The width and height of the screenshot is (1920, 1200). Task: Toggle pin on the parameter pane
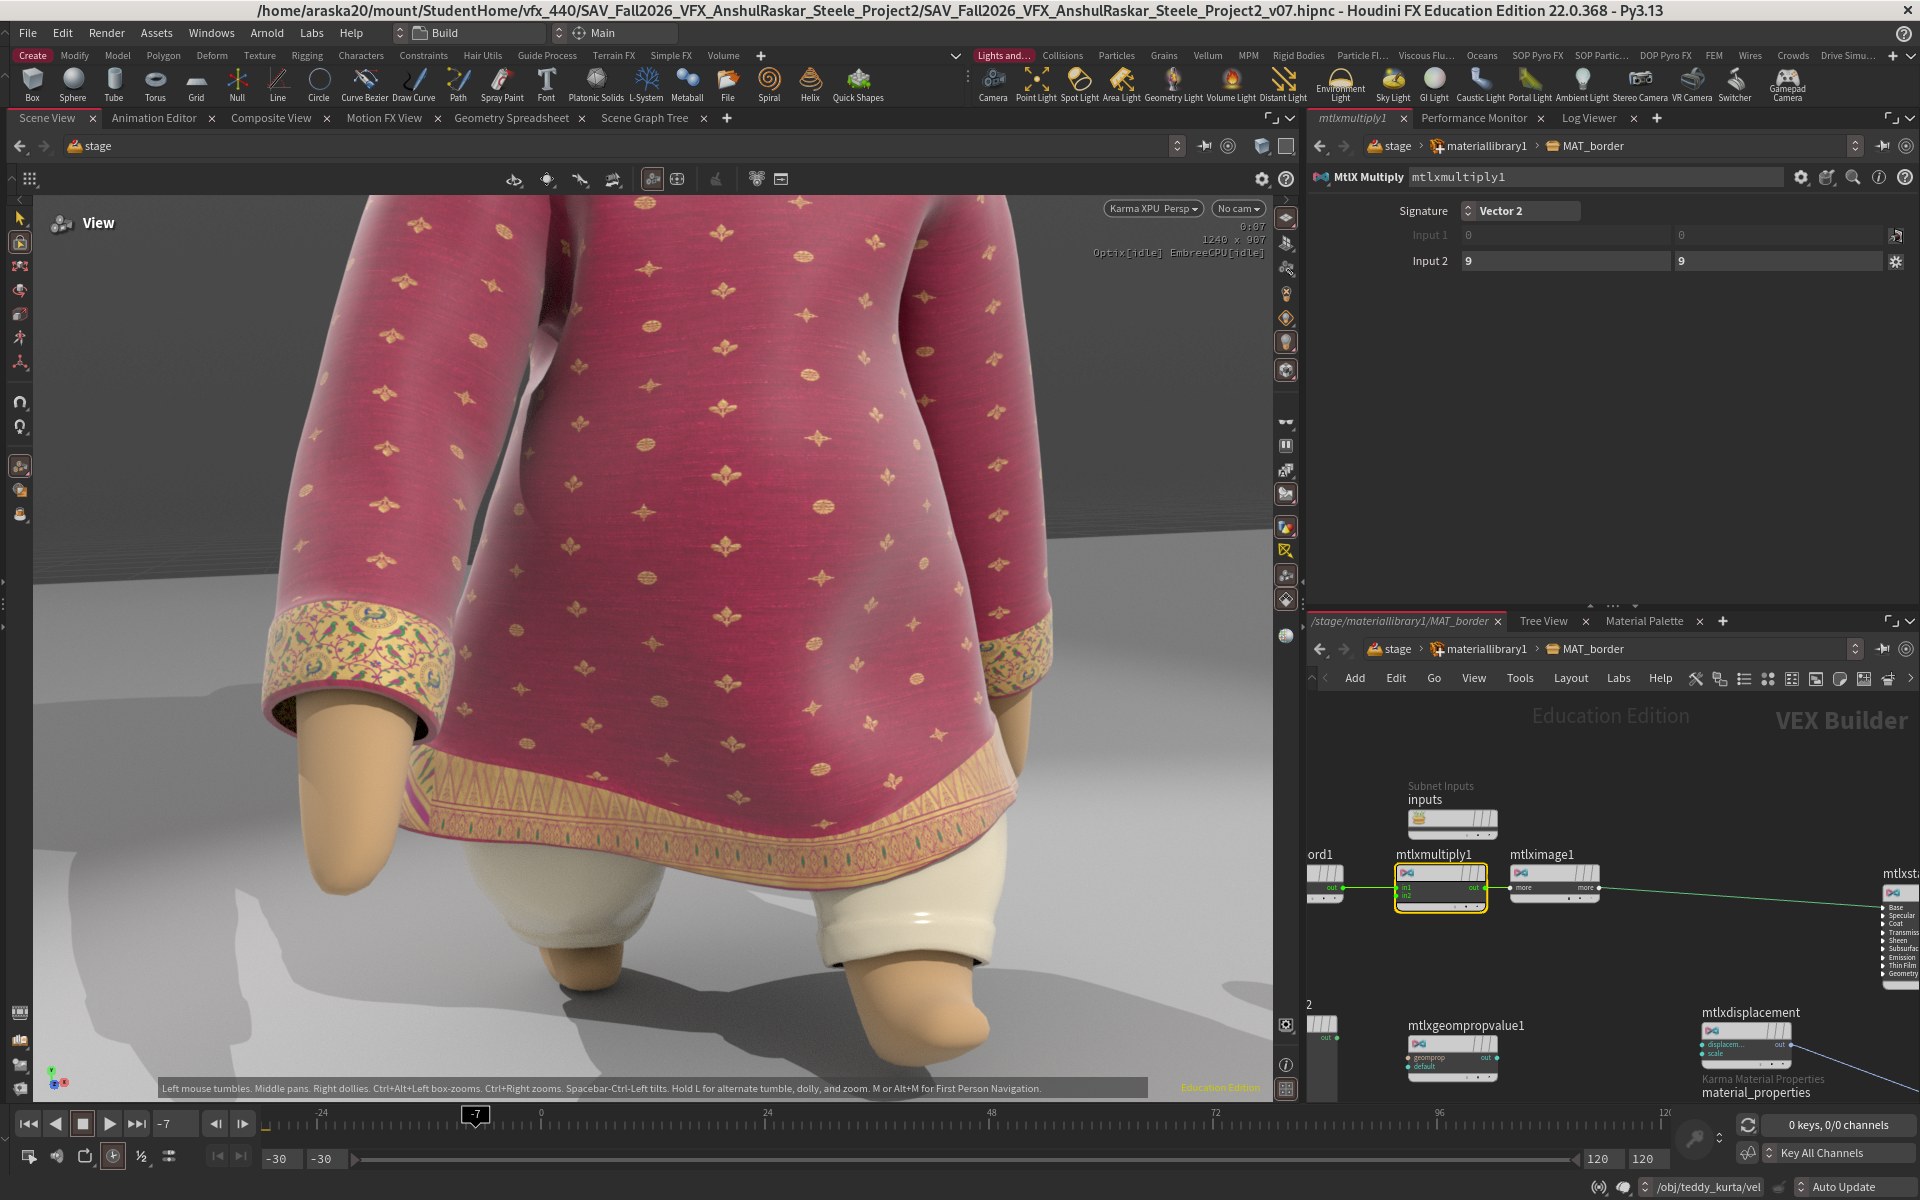[x=1882, y=146]
